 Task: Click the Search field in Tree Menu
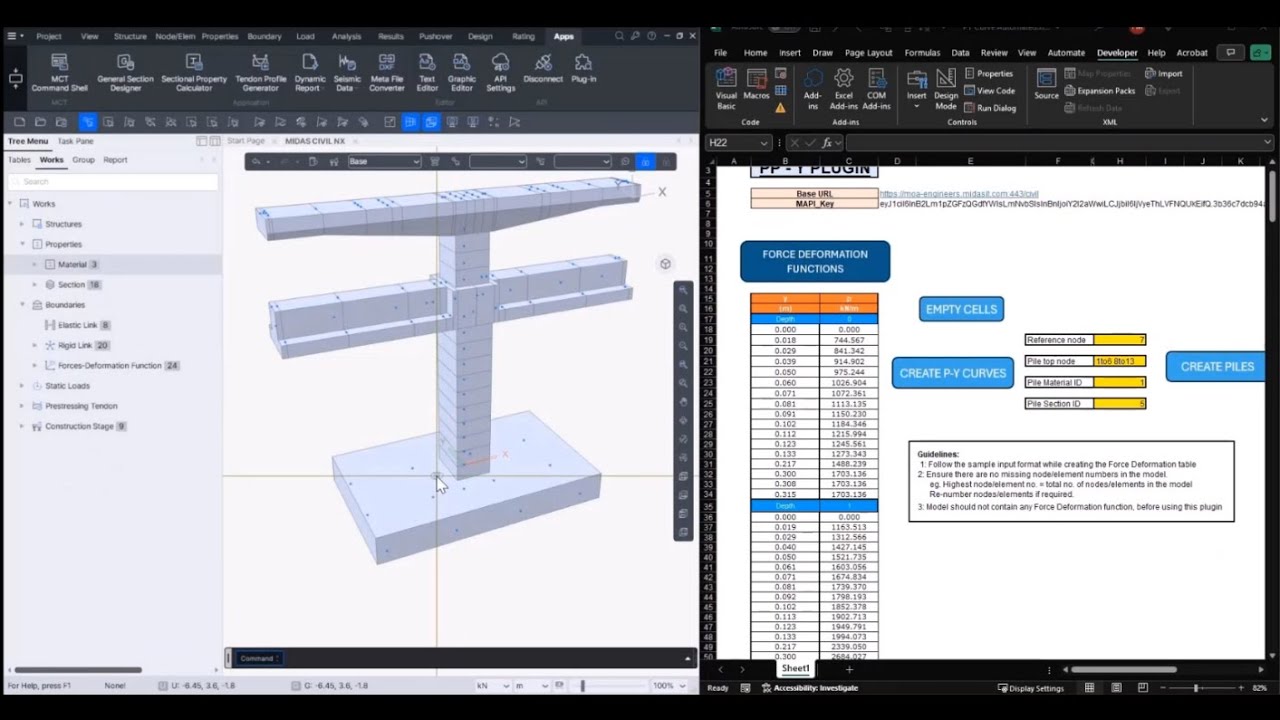113,181
